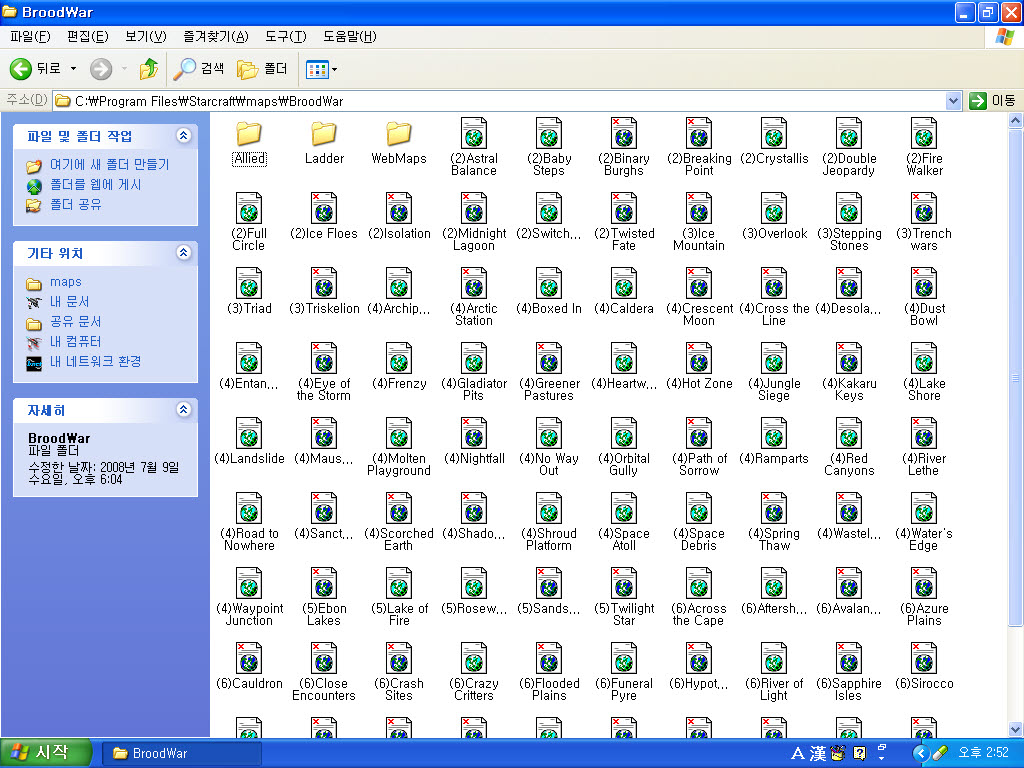Image resolution: width=1024 pixels, height=768 pixels.
Task: Select the (6)Sirocco map file
Action: [x=924, y=667]
